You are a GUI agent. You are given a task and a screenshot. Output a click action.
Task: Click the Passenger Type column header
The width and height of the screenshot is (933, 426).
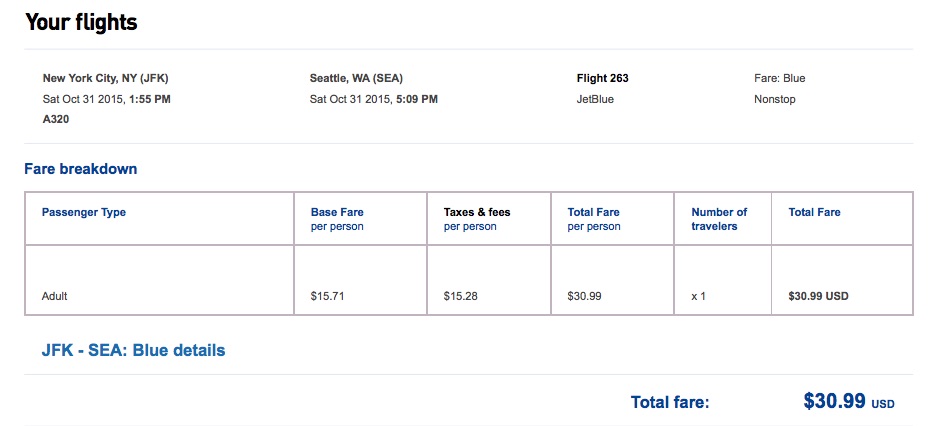(84, 212)
